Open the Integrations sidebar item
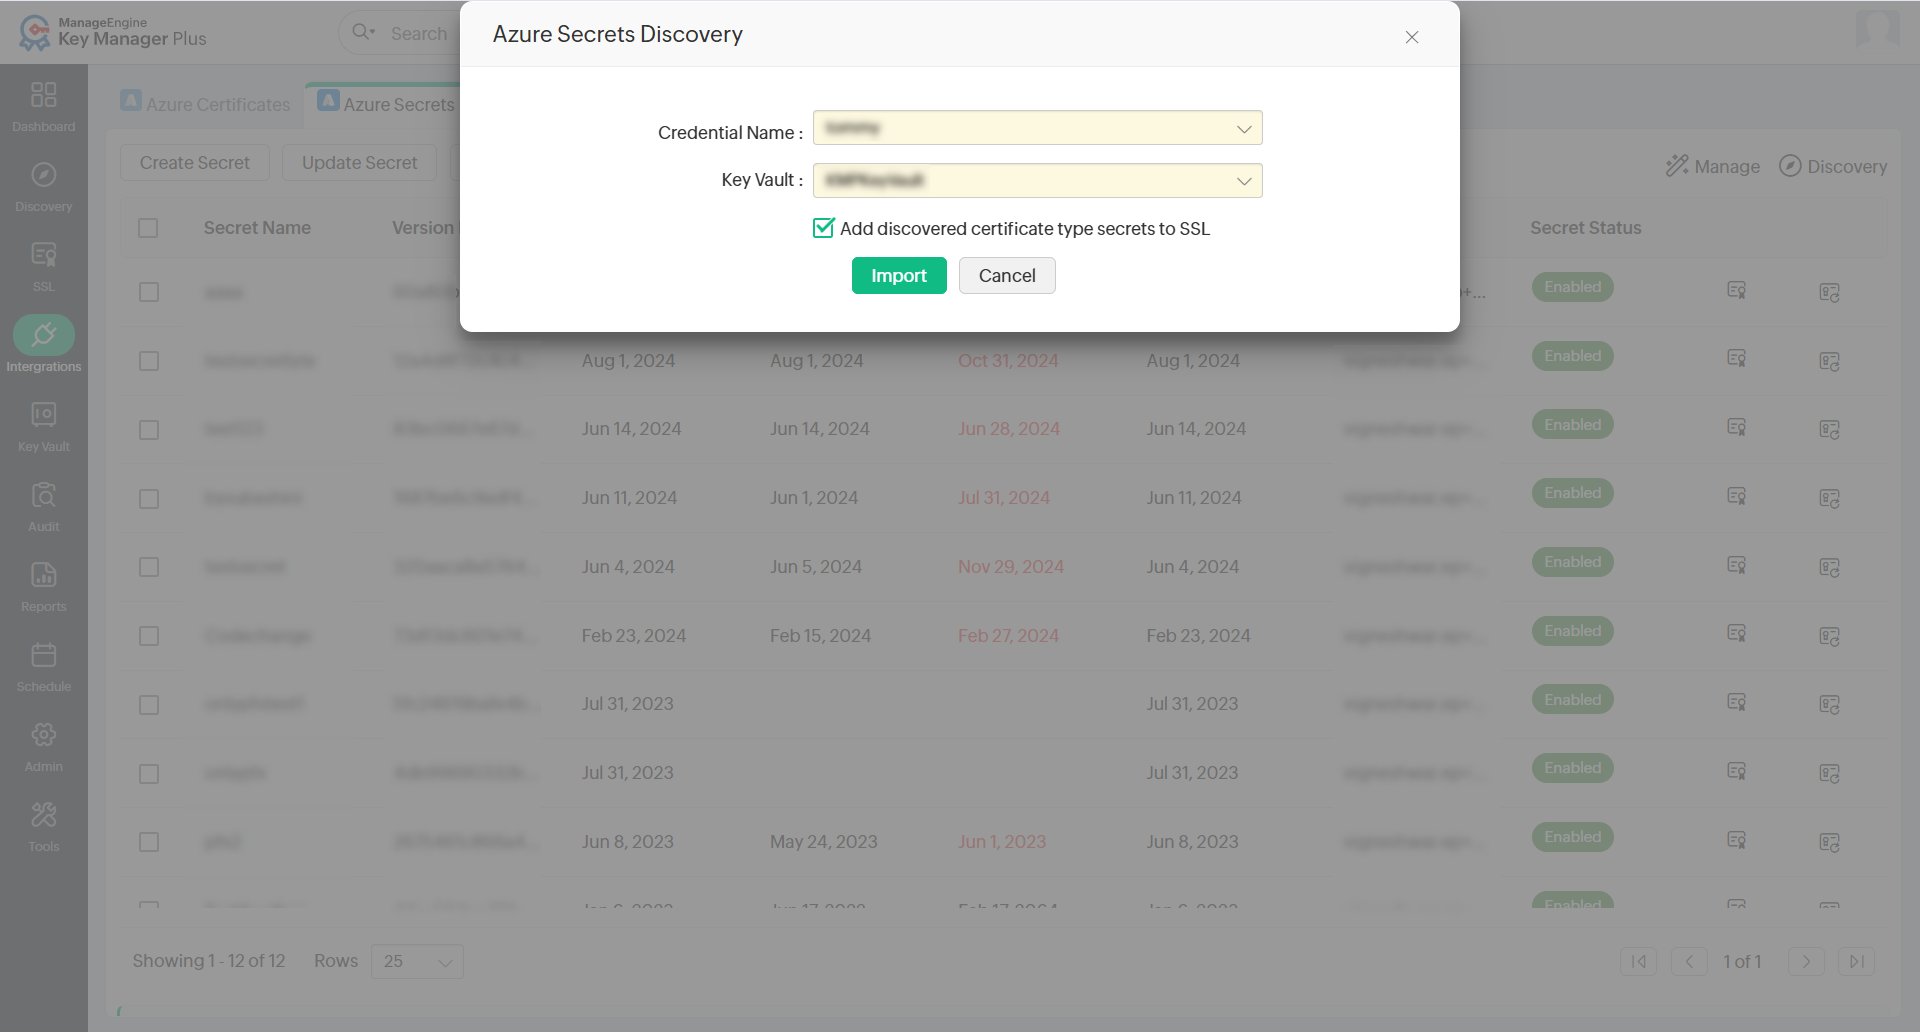 pyautogui.click(x=44, y=346)
